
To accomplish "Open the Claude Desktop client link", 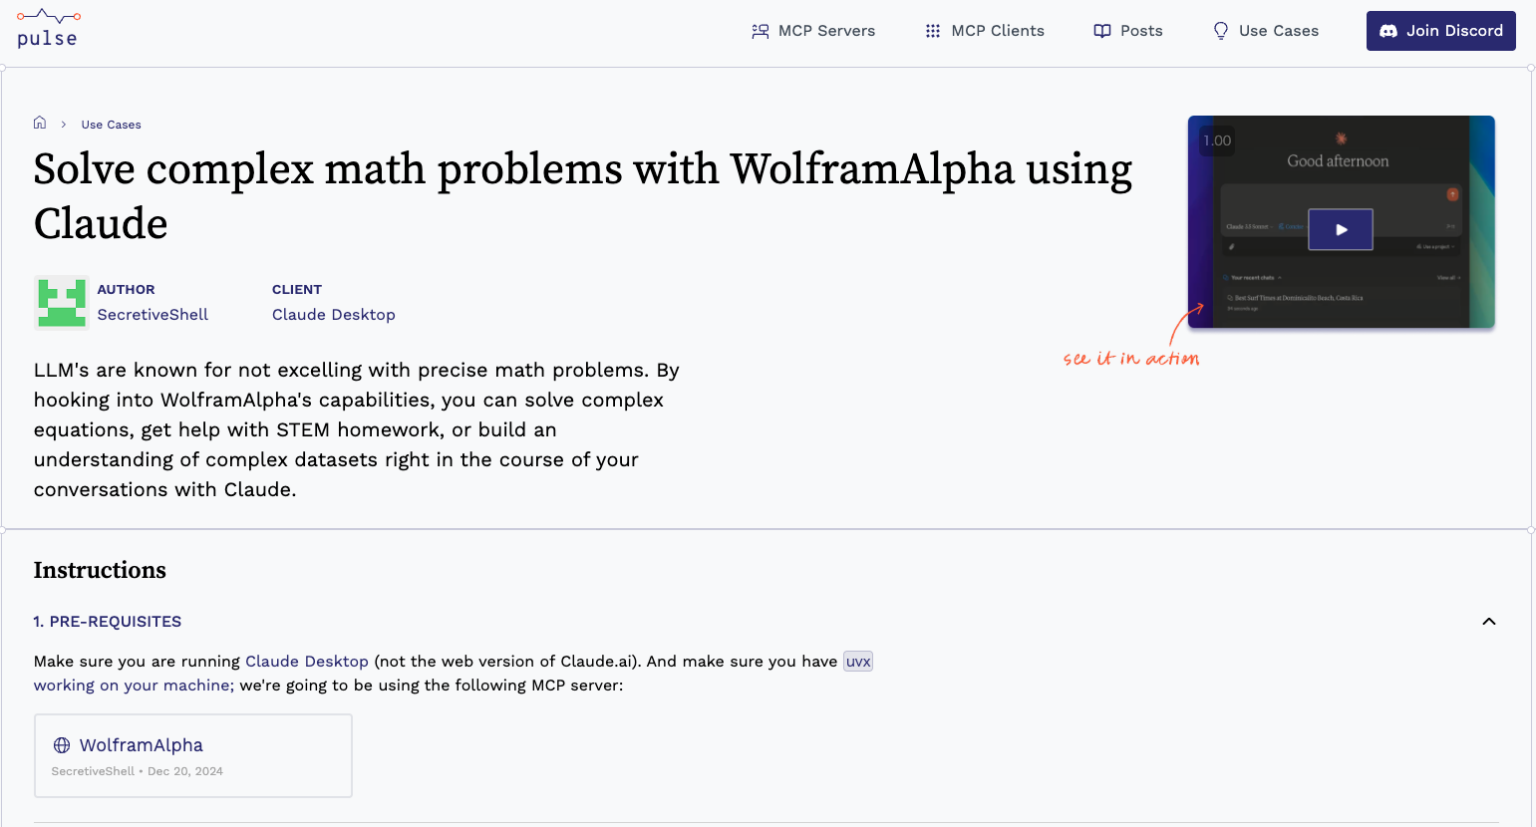I will (333, 314).
